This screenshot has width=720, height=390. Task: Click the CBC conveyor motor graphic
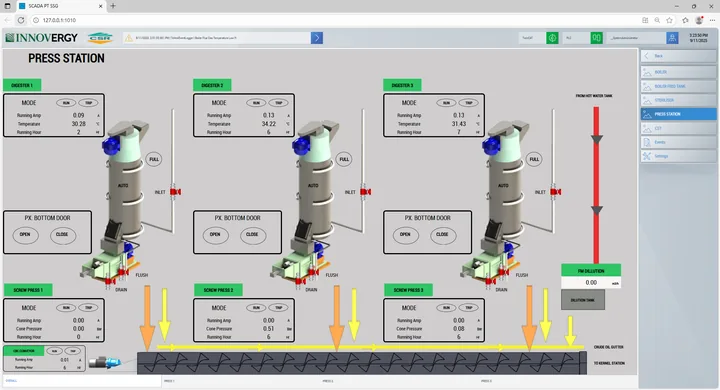click(105, 362)
